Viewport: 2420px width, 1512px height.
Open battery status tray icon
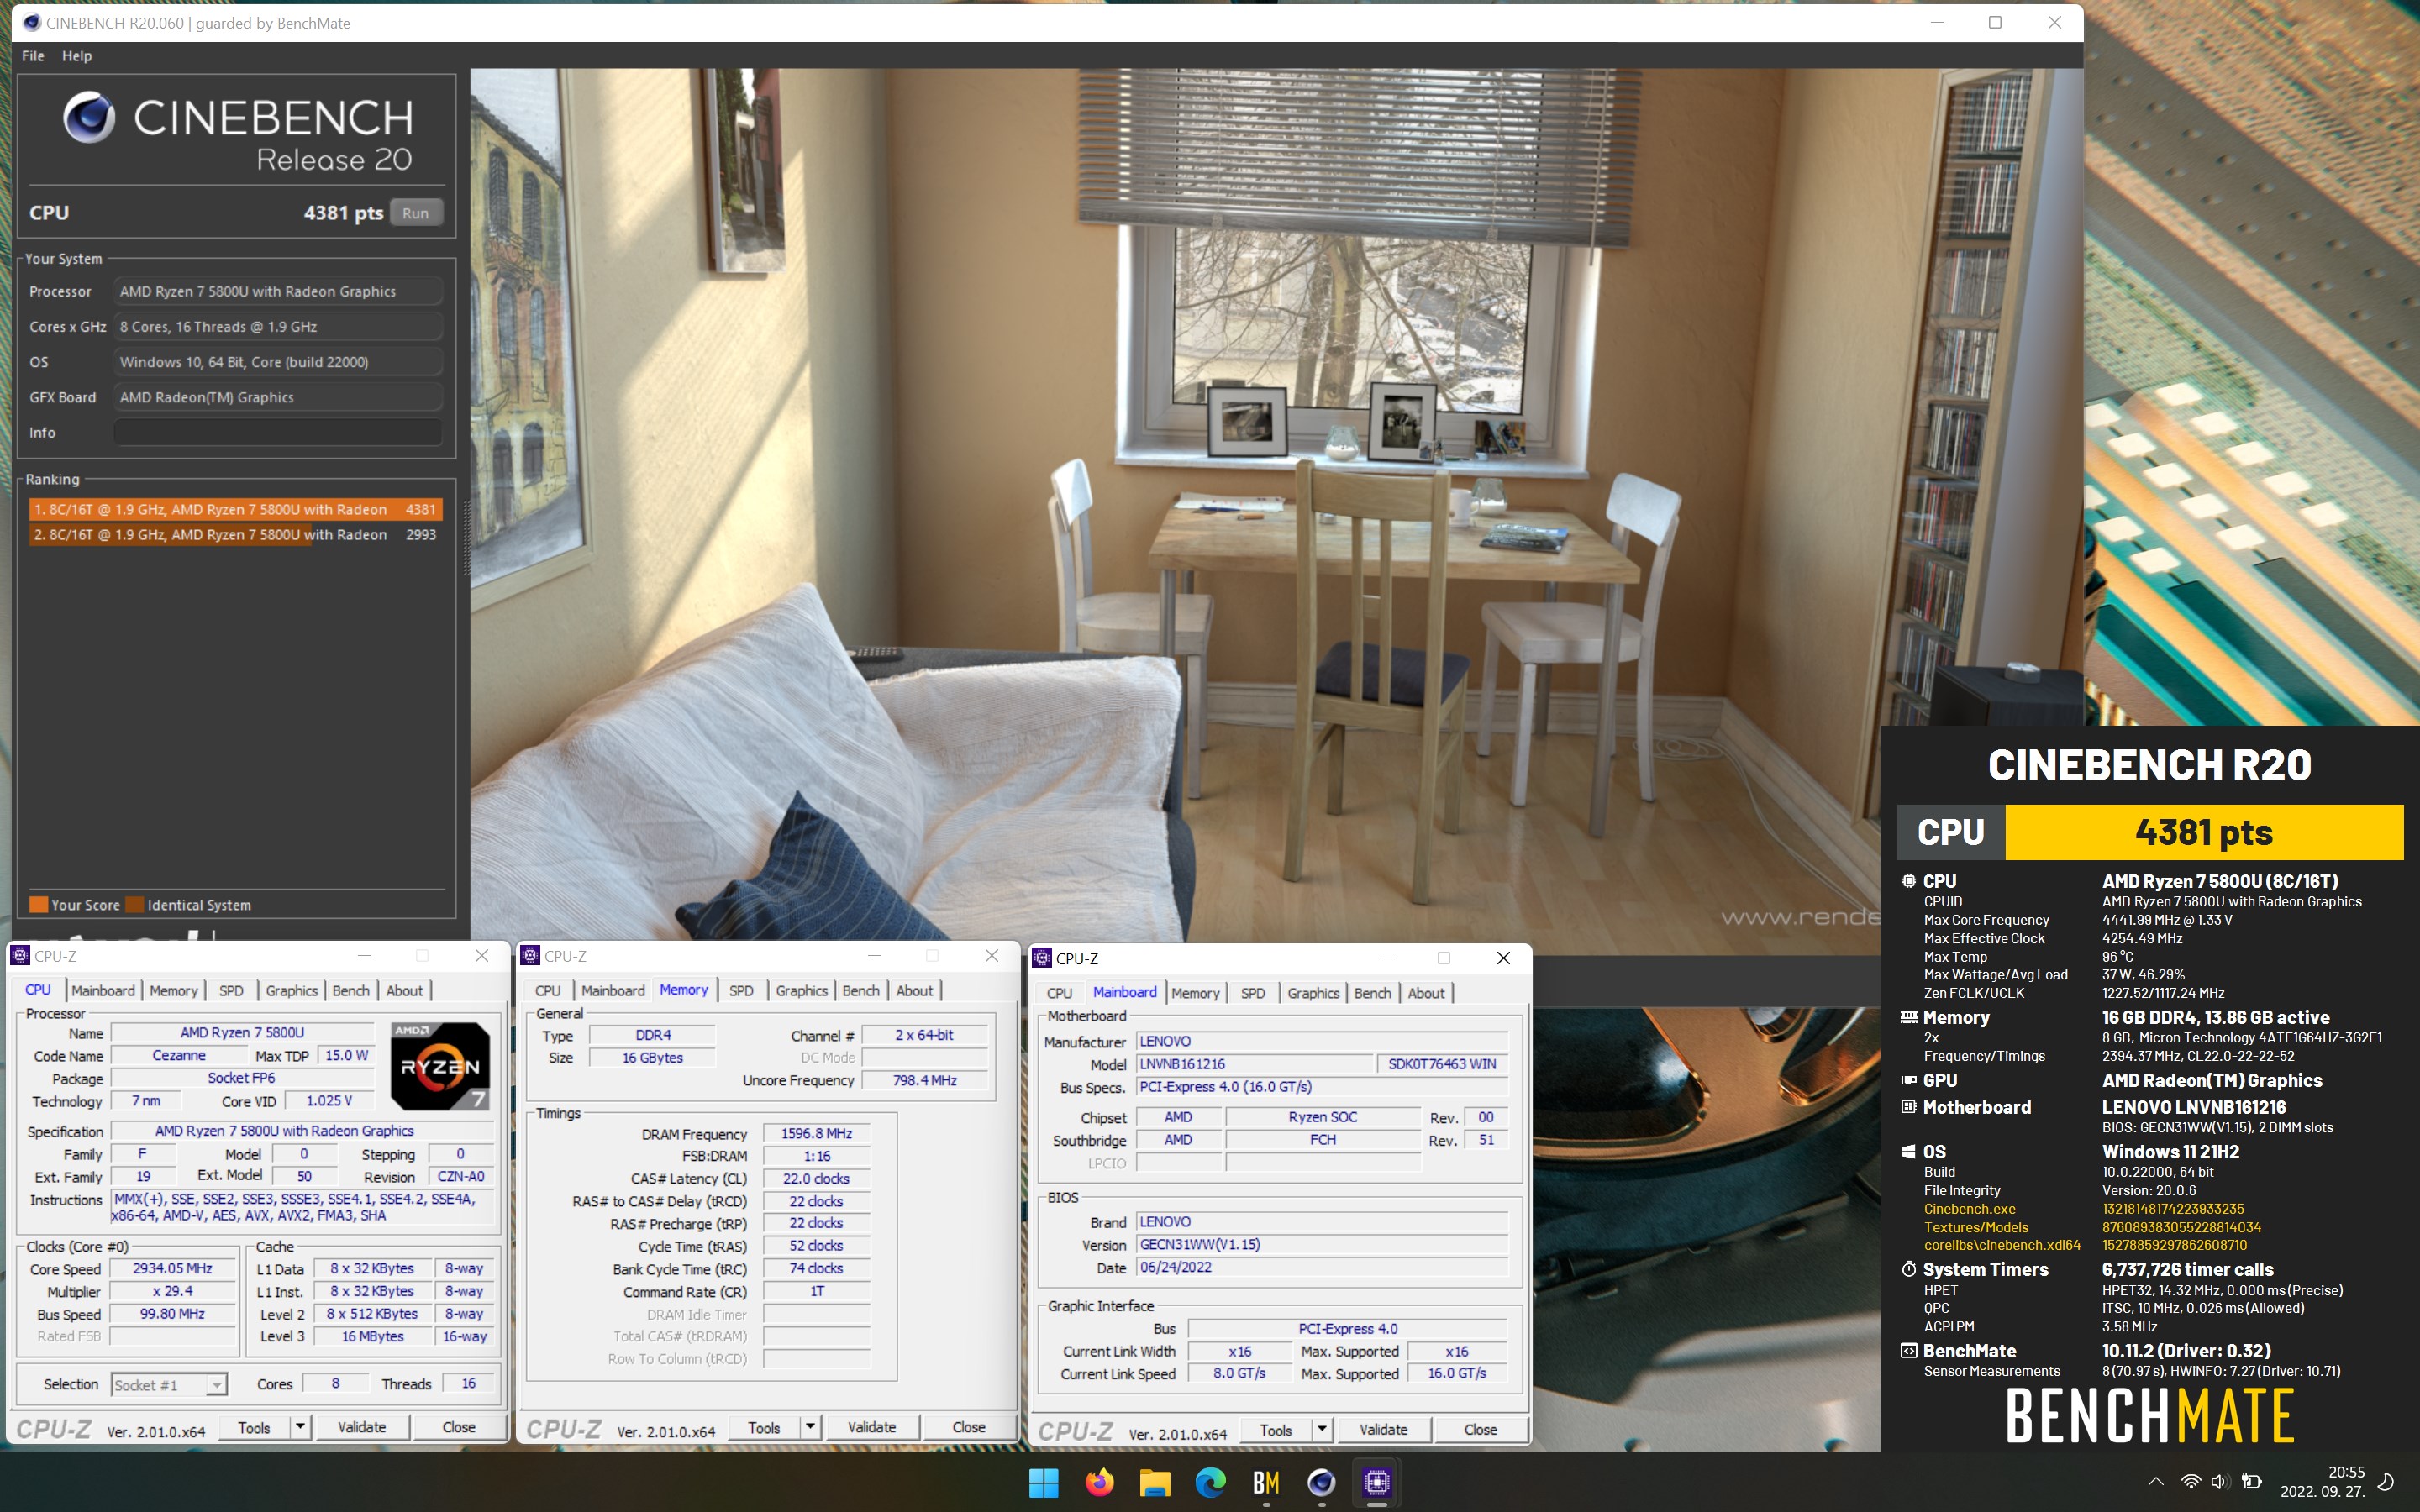[2252, 1482]
